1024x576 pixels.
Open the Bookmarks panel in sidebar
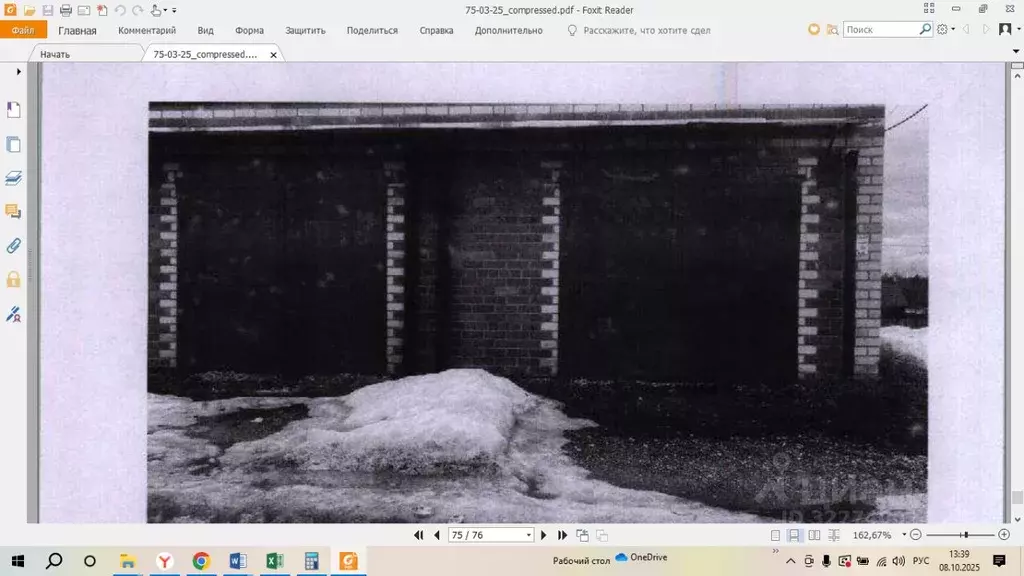coord(14,110)
